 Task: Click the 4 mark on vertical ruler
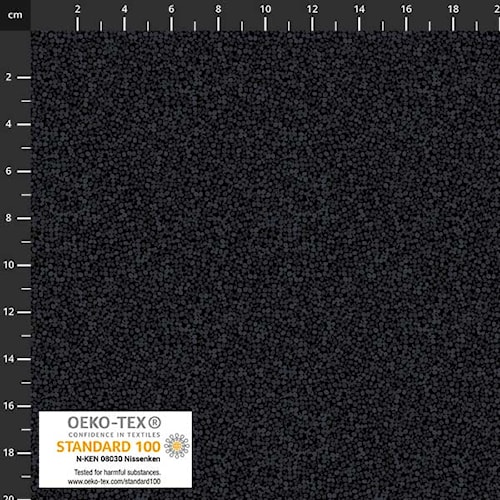click(8, 124)
